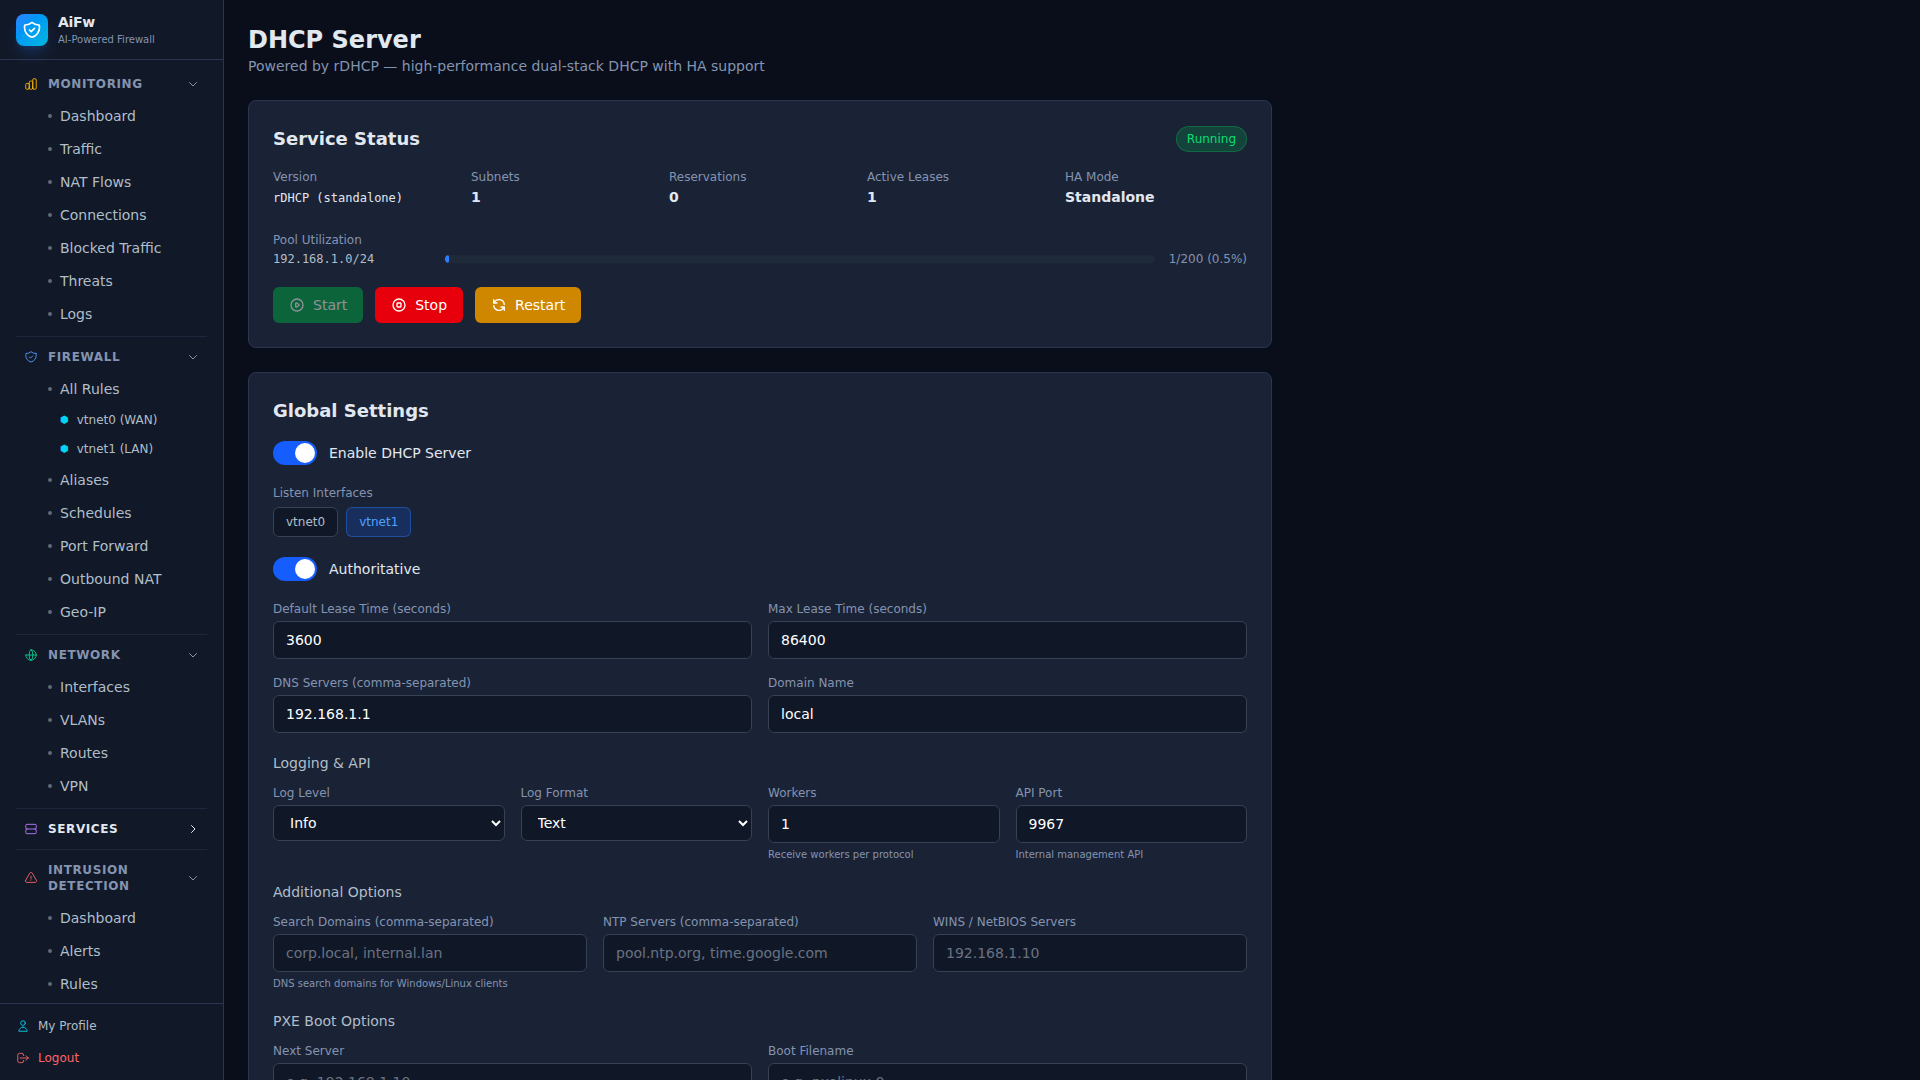Click the Firewall shield section icon
Screen dimensions: 1920x1080
point(31,357)
